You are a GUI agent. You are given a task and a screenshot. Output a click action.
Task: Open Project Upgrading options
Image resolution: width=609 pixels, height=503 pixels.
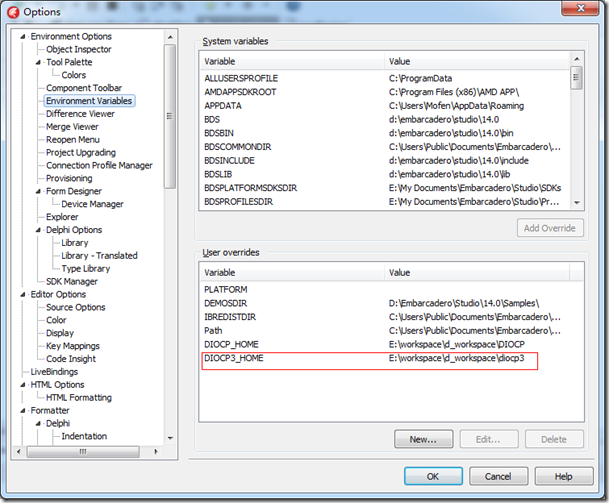coord(81,152)
